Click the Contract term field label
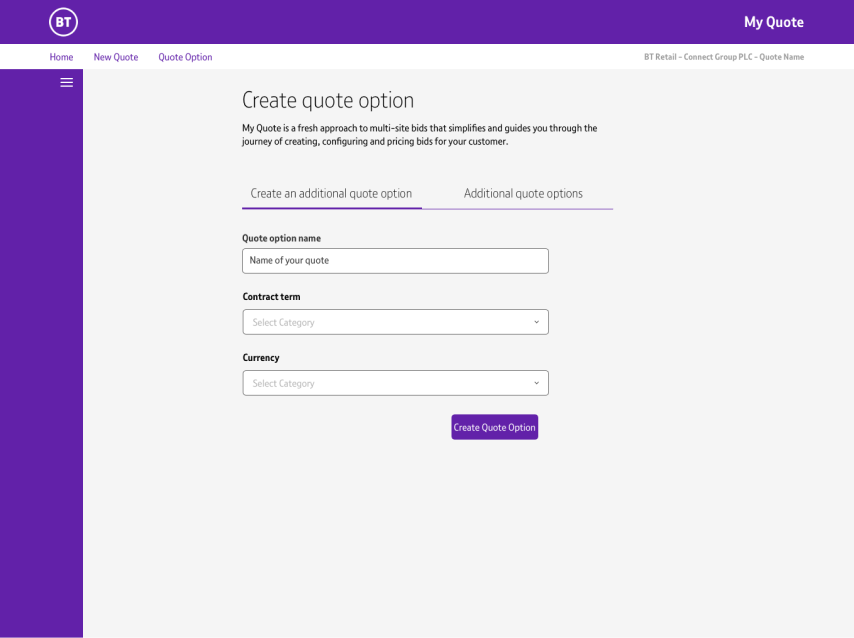The width and height of the screenshot is (854, 638). pos(271,297)
